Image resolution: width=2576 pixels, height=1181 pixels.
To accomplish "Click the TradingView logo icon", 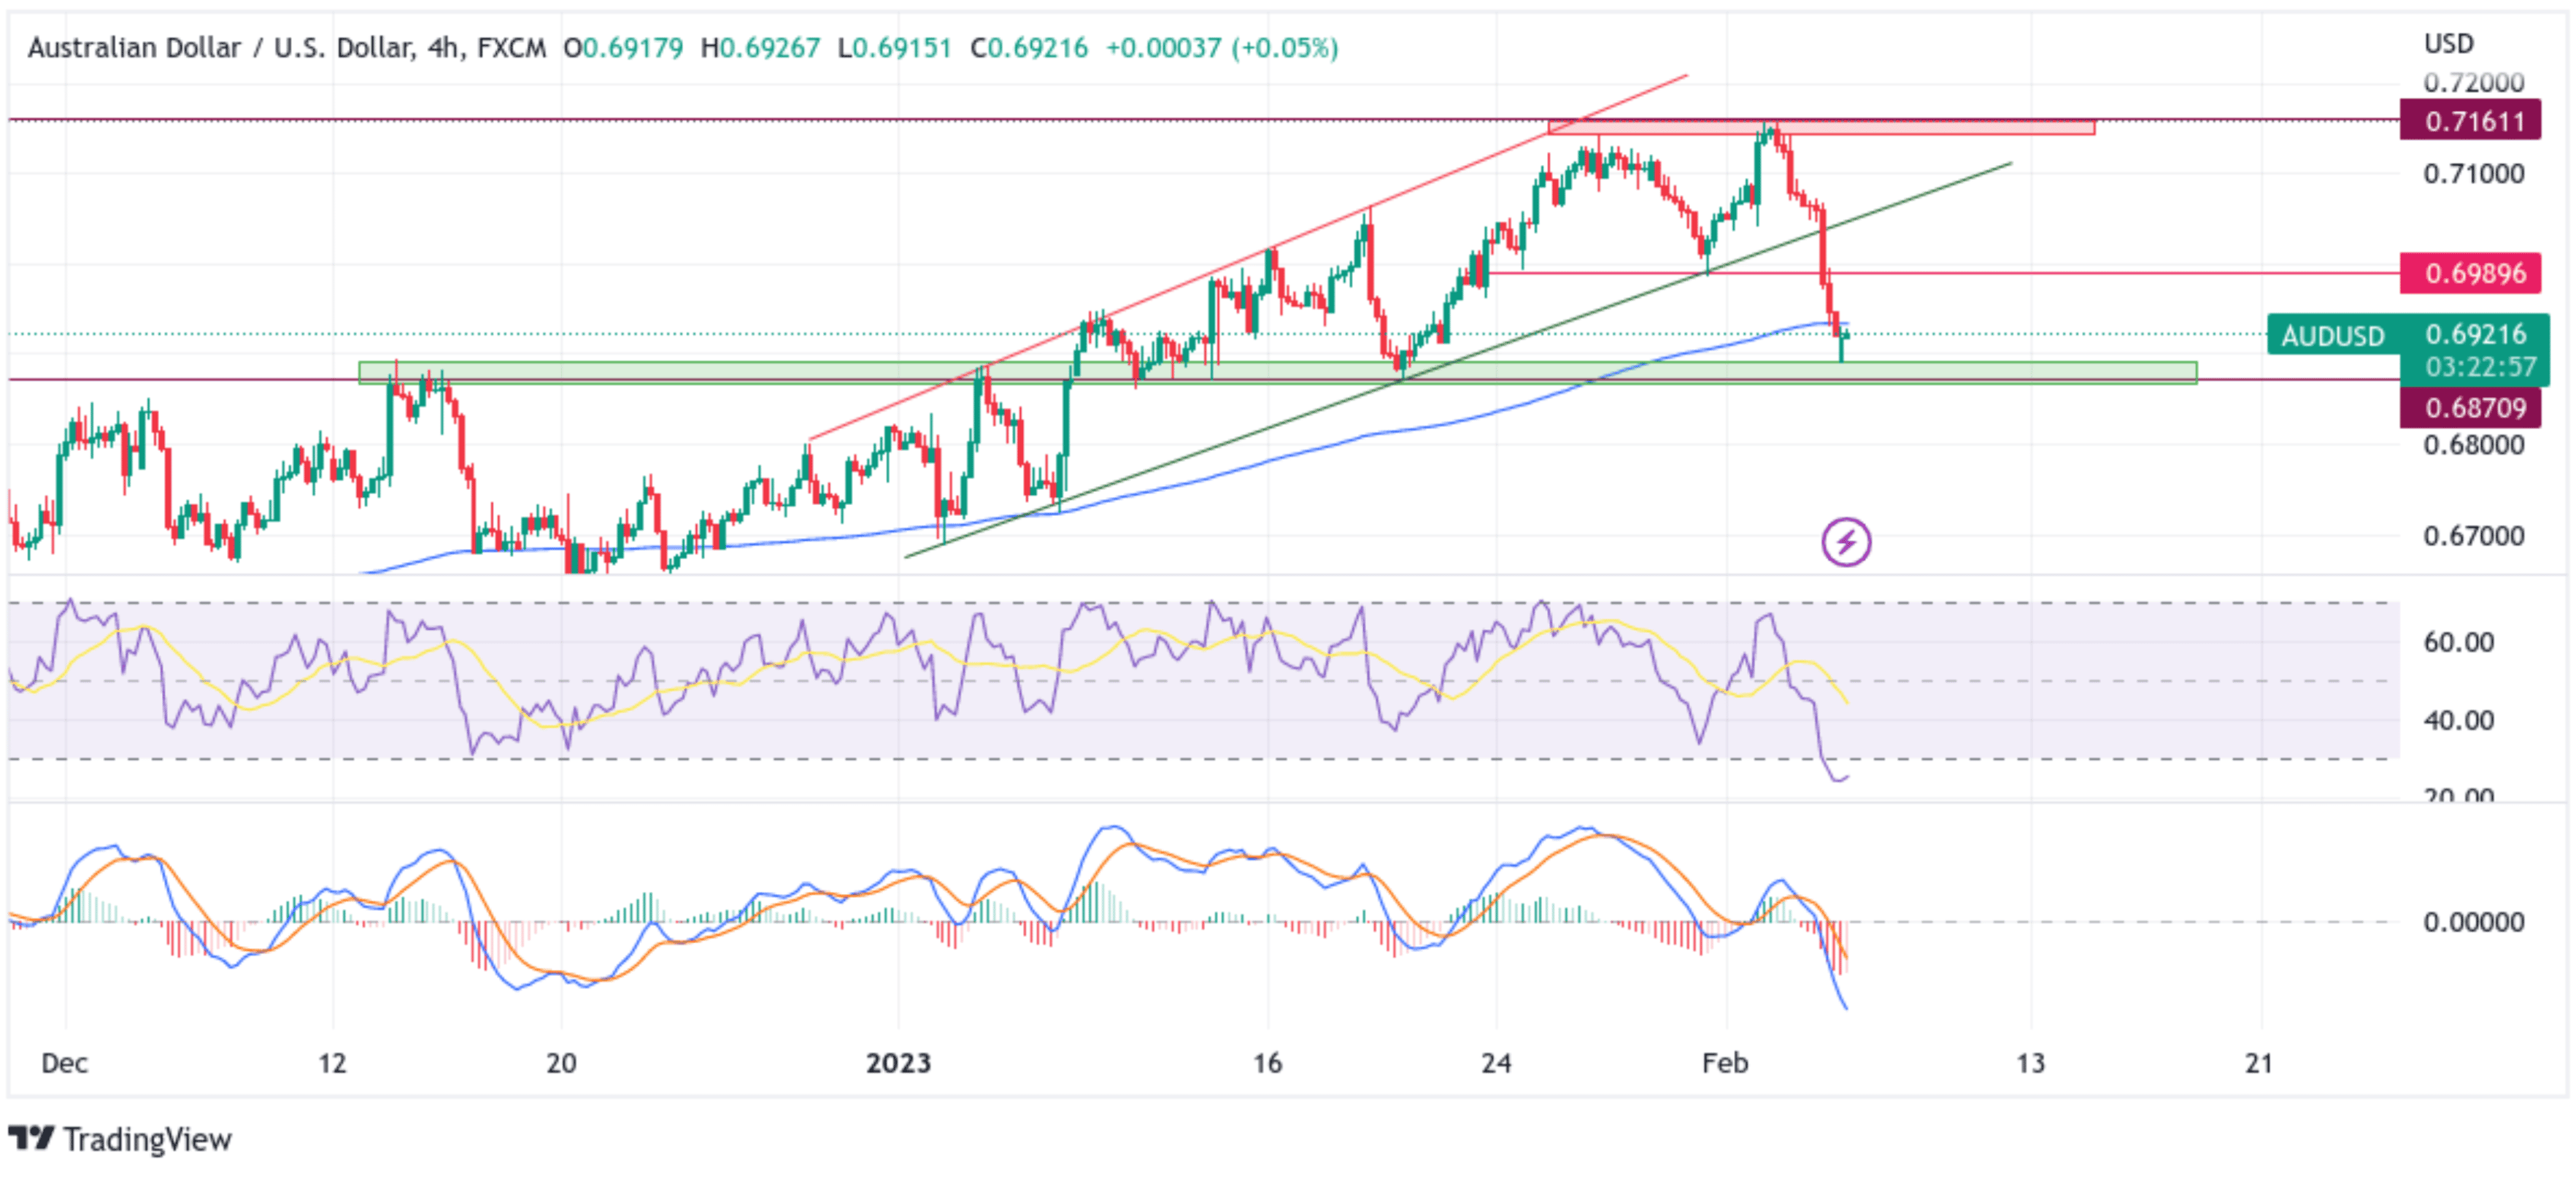I will tap(31, 1138).
